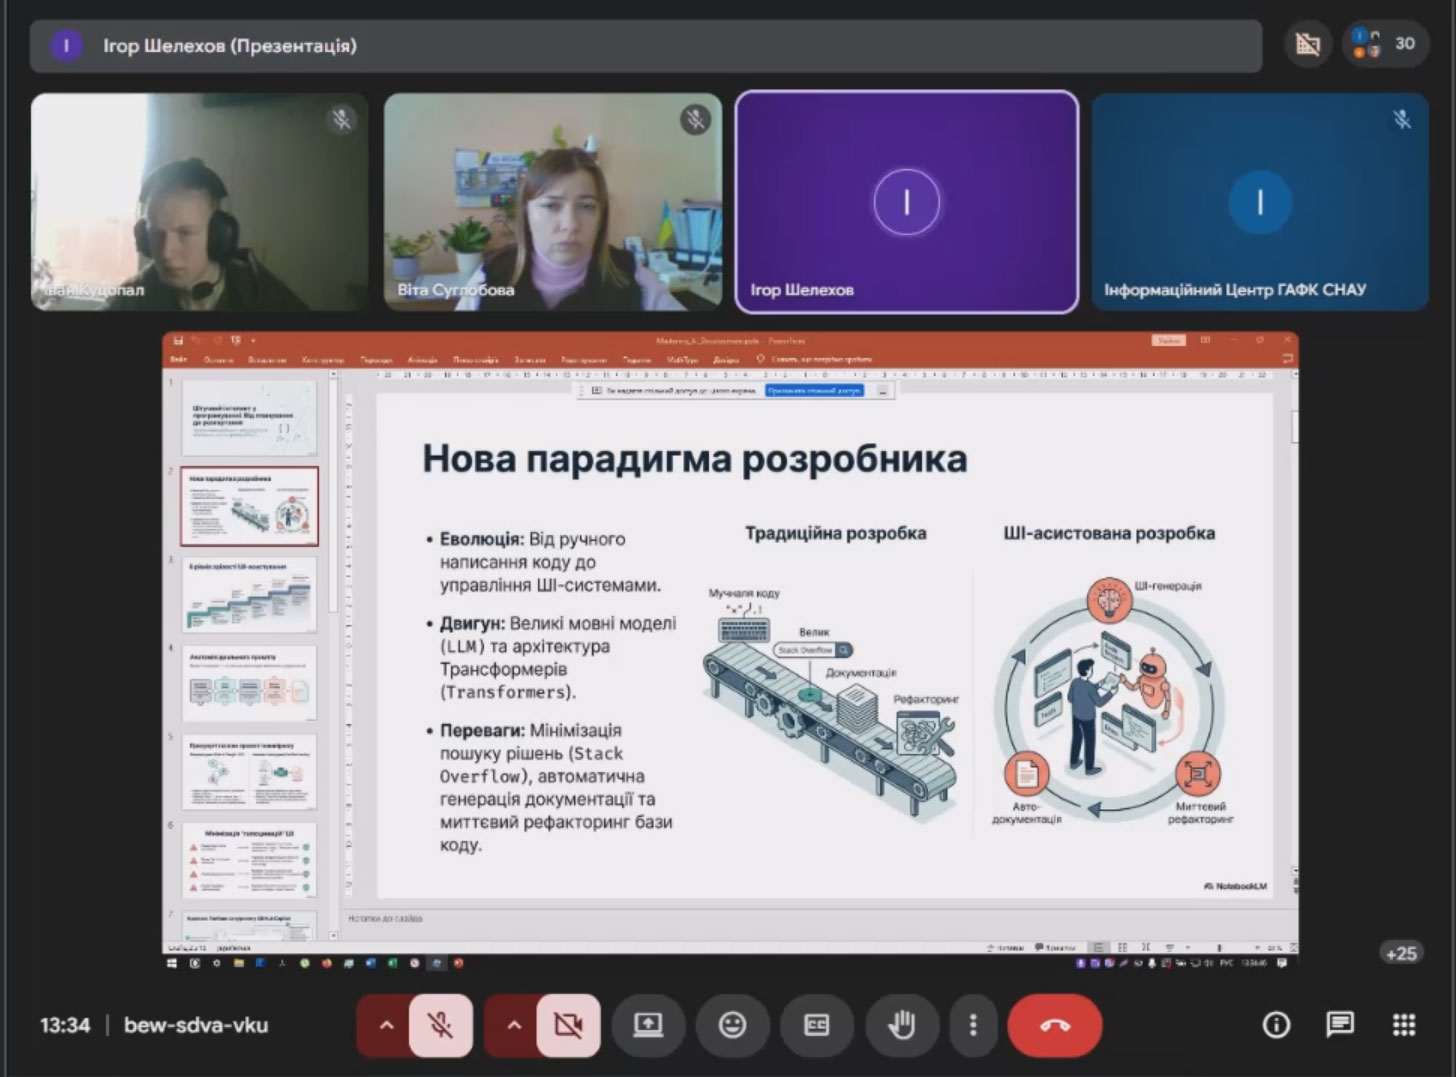Raise hand using the hand icon

pyautogui.click(x=901, y=1025)
